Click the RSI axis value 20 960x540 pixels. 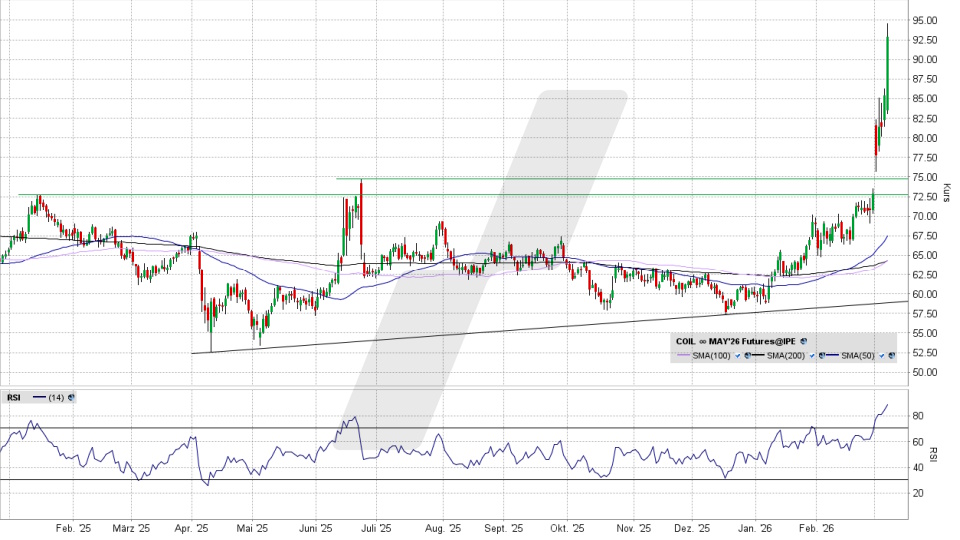click(x=918, y=493)
